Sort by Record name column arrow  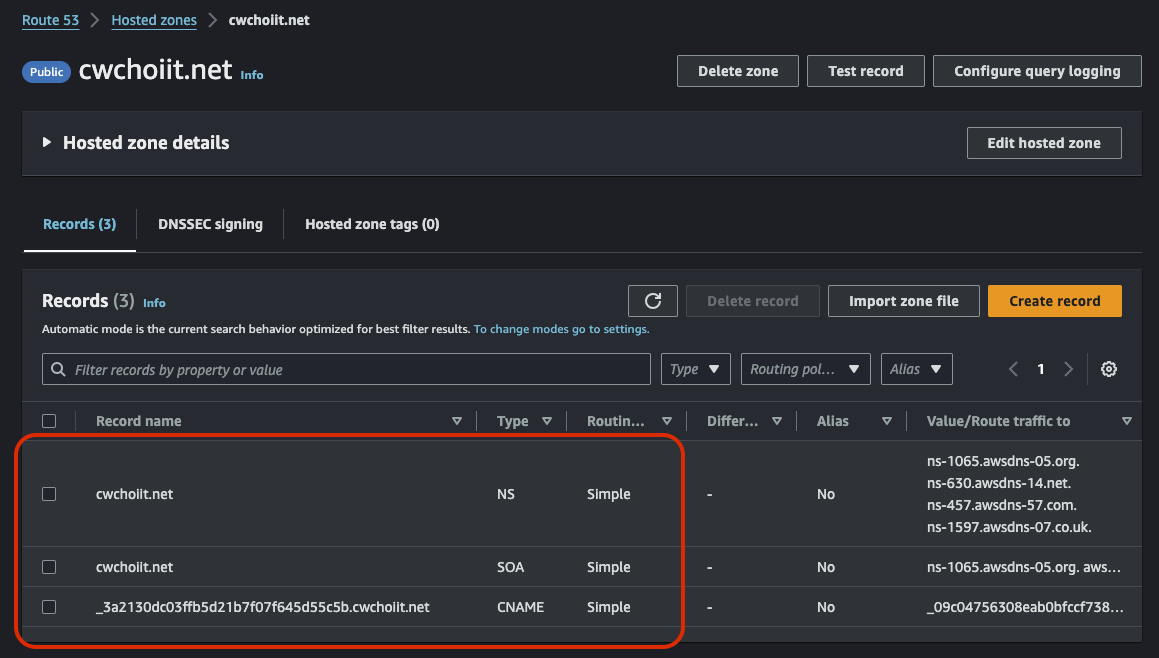pos(457,421)
